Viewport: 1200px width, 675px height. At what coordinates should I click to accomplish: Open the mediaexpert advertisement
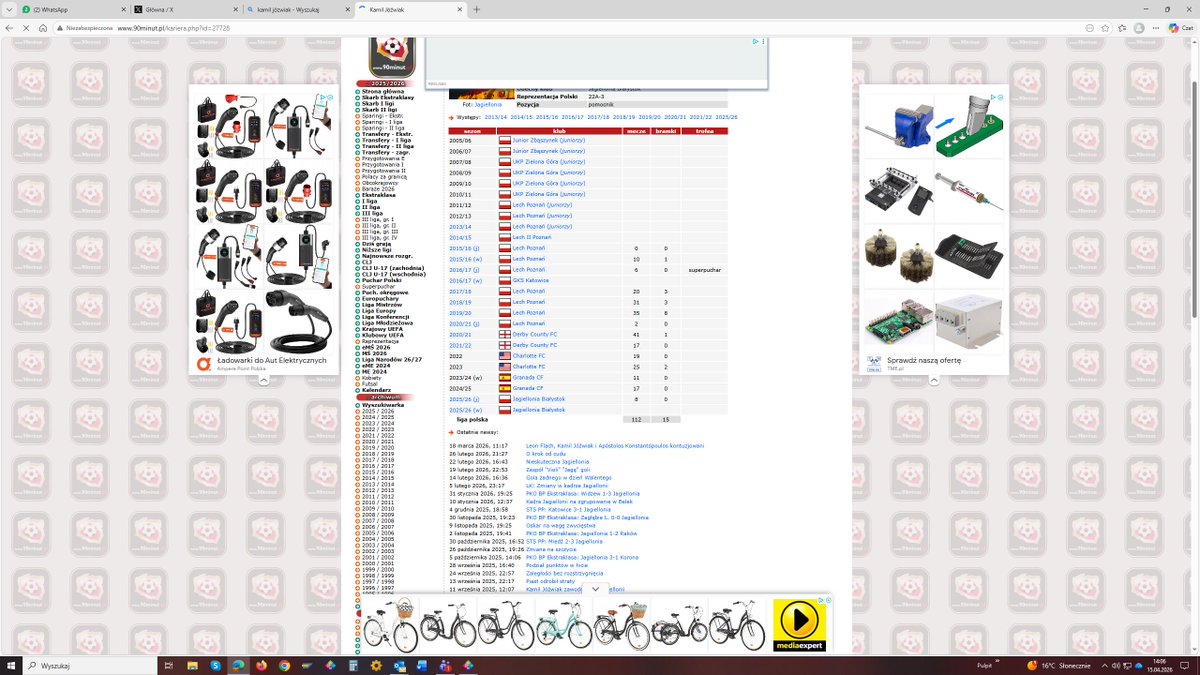point(799,625)
